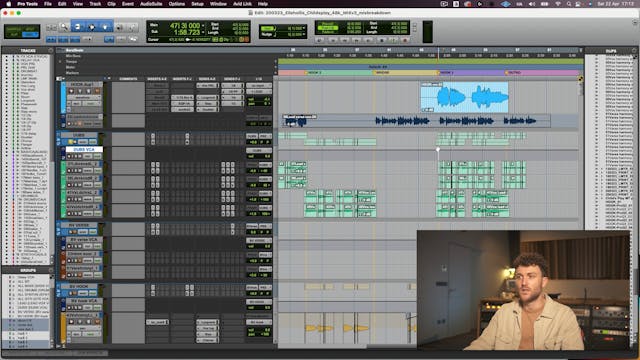Open the Track menu

(x=95, y=4)
